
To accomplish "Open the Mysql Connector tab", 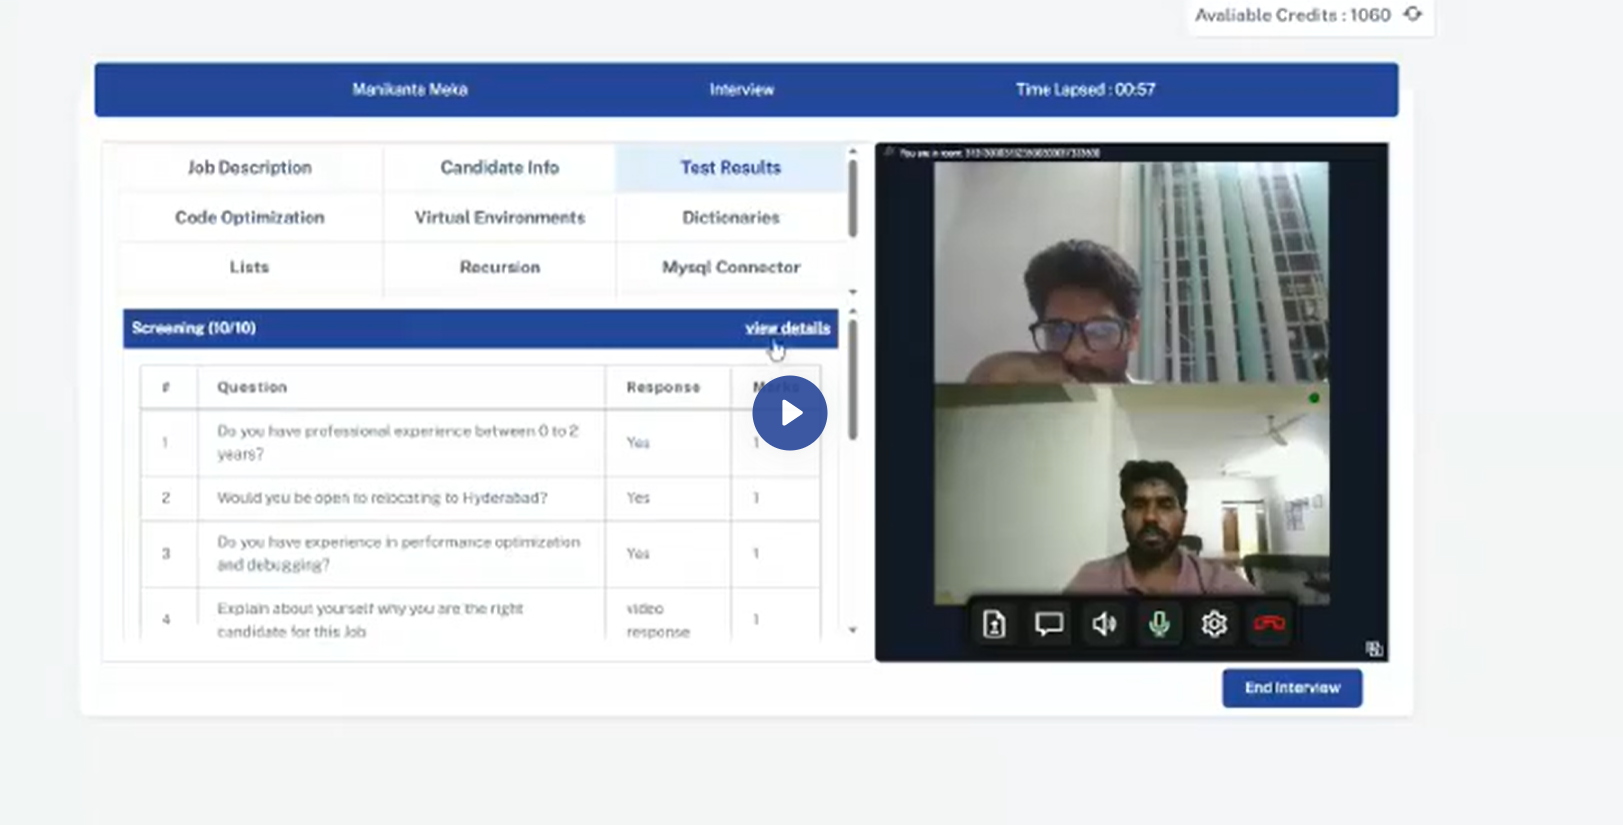I will [x=731, y=267].
